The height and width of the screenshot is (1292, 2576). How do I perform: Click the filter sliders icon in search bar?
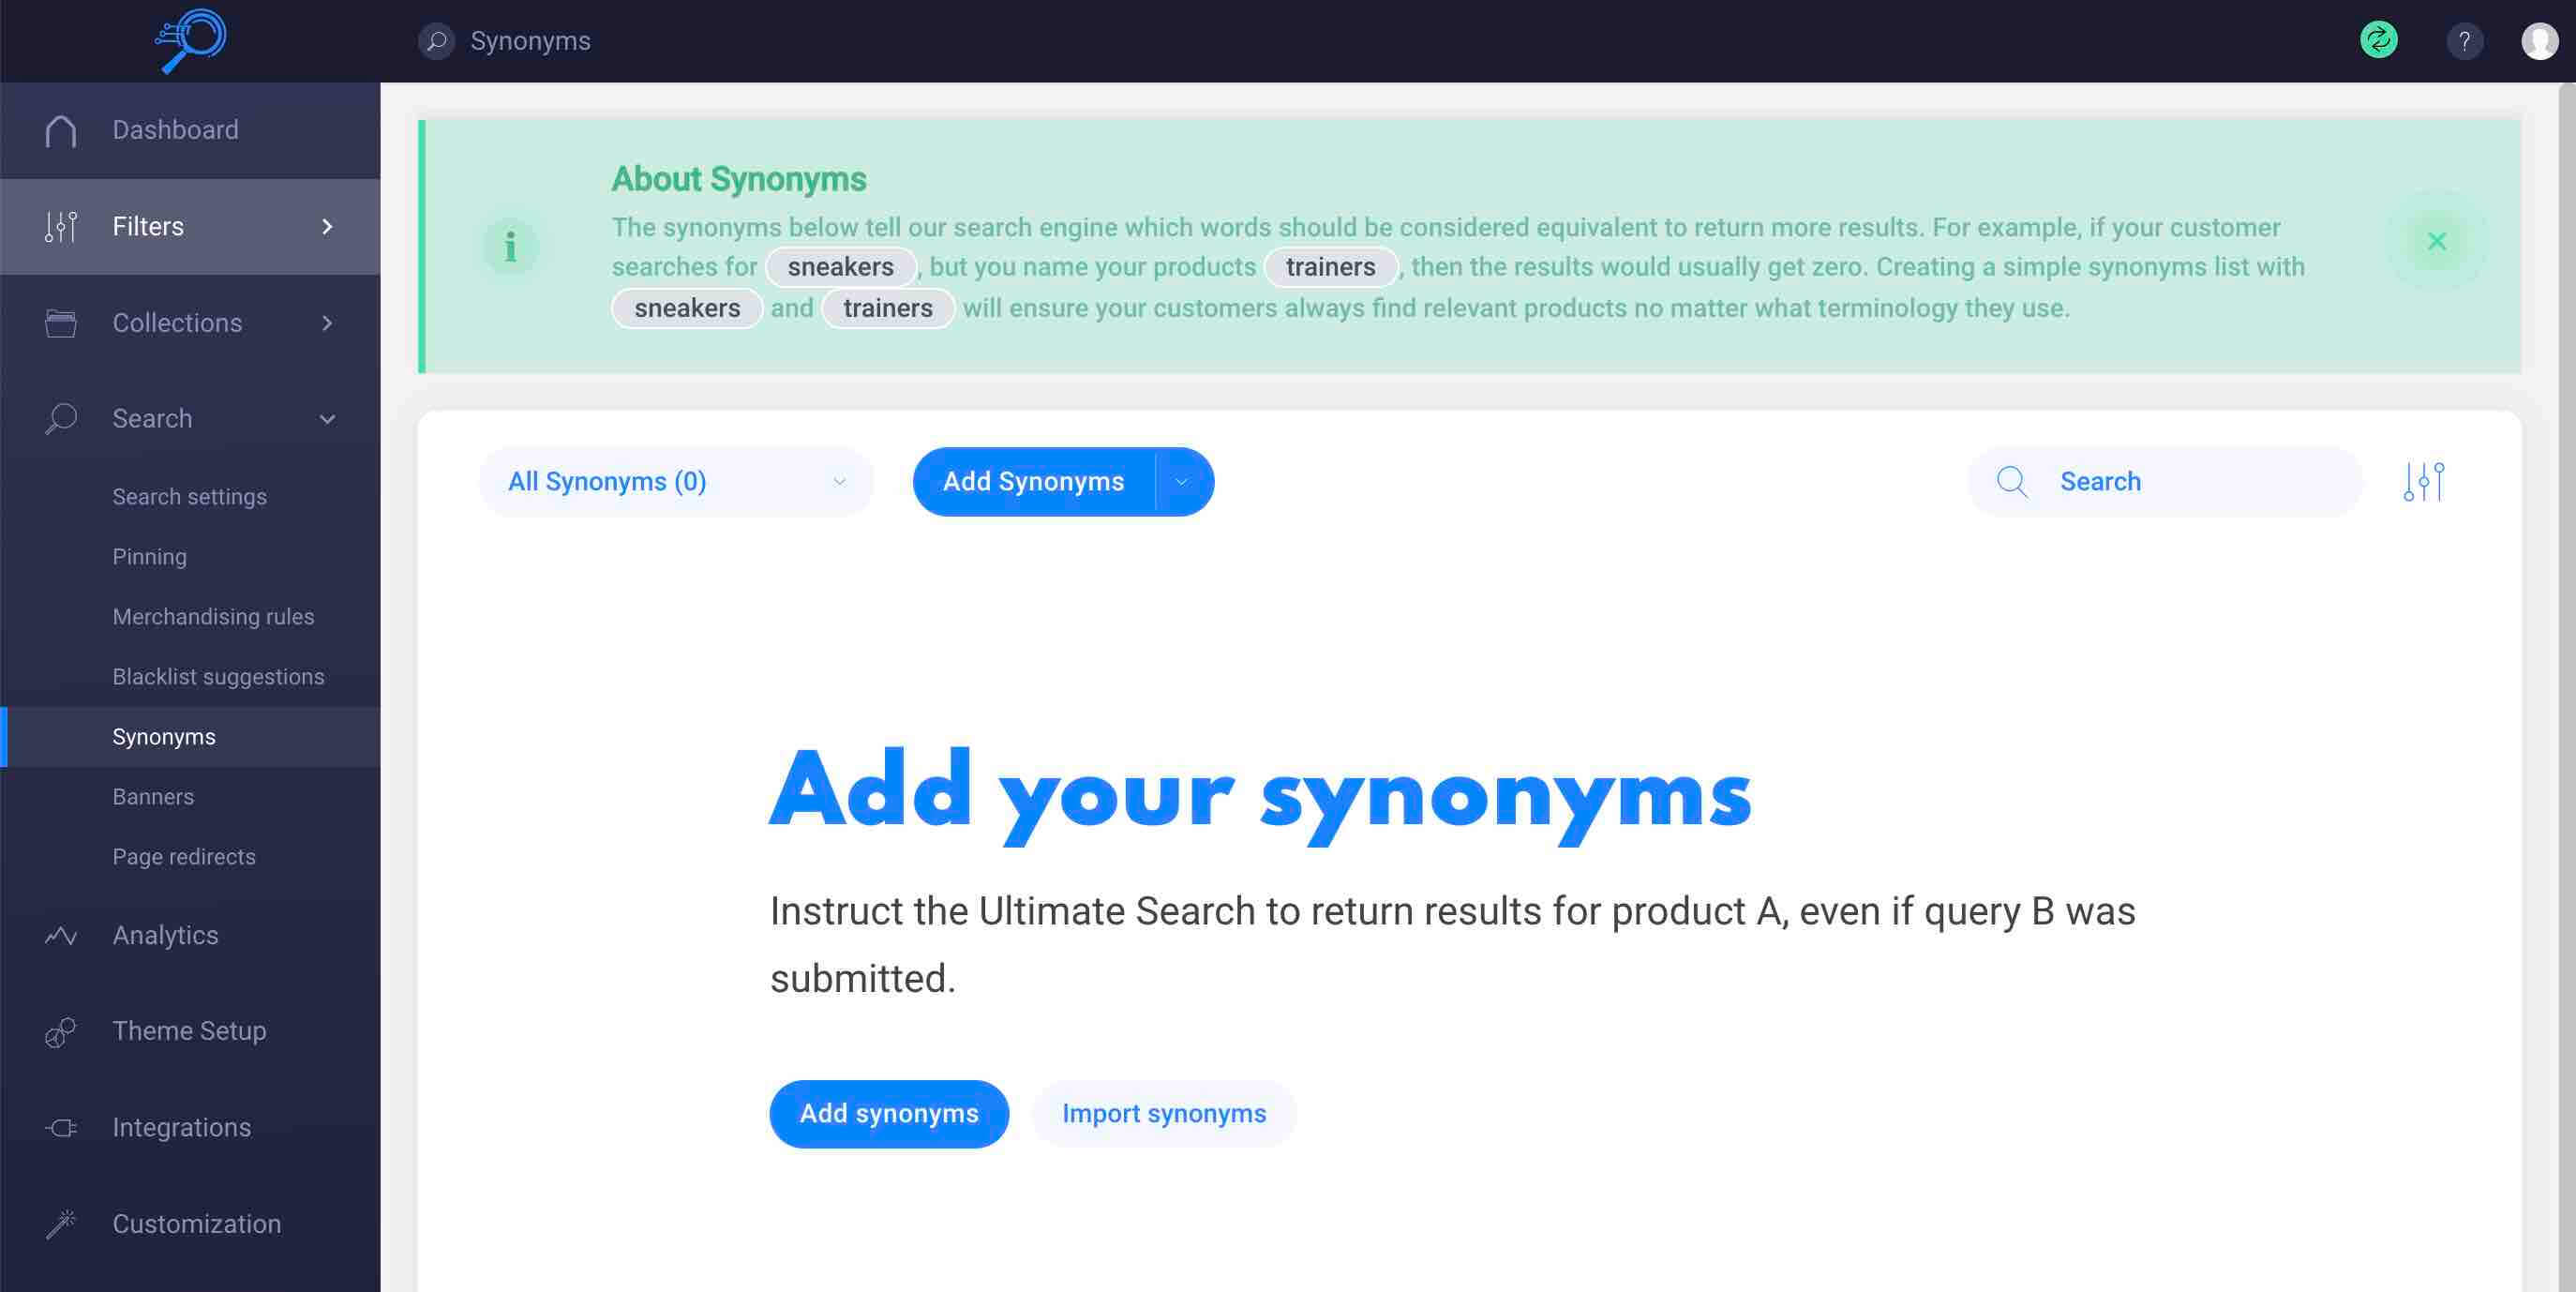pos(2423,481)
